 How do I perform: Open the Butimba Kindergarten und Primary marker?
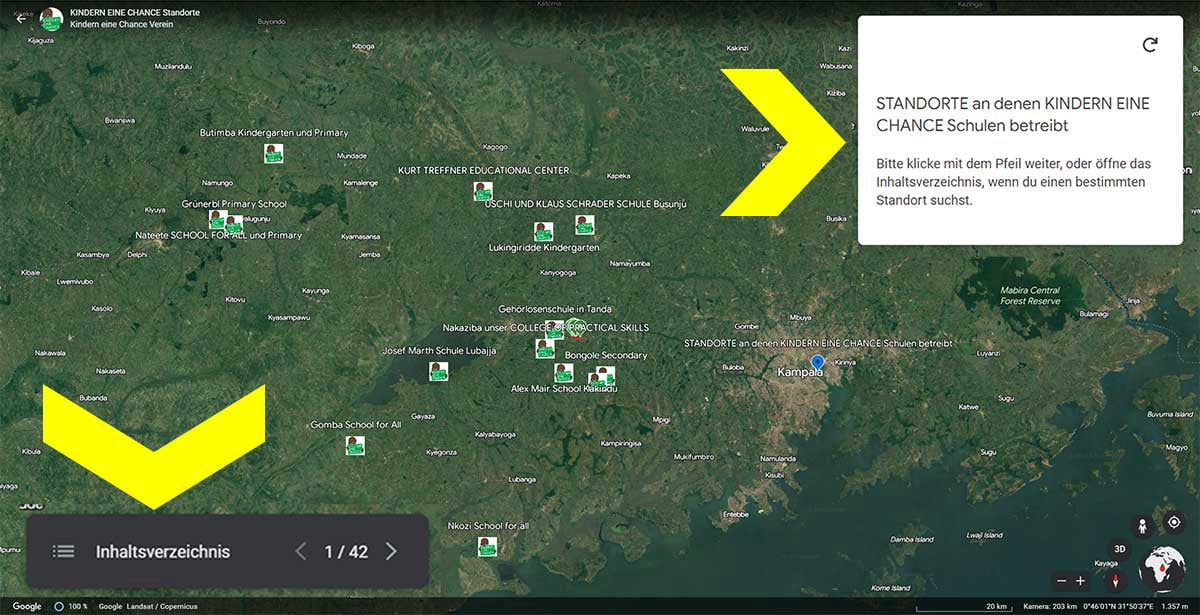273,153
